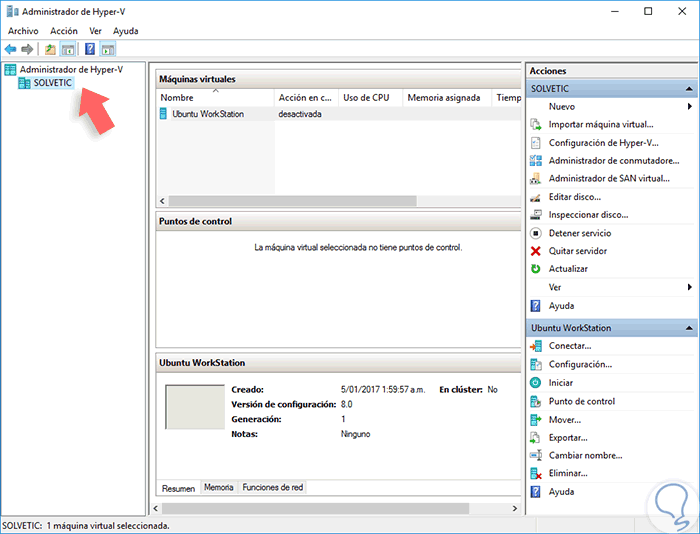Screen dimensions: 700x534
Task: Click the Forward arrow toolbar icon
Action: [x=27, y=49]
